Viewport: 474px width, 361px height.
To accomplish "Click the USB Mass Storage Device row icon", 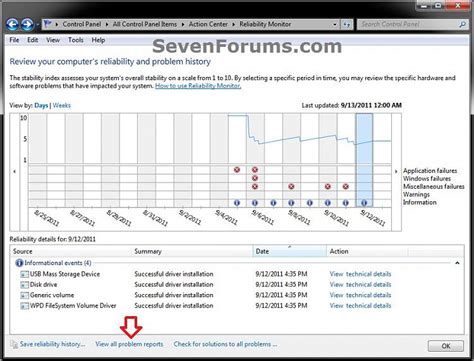I will (24, 274).
